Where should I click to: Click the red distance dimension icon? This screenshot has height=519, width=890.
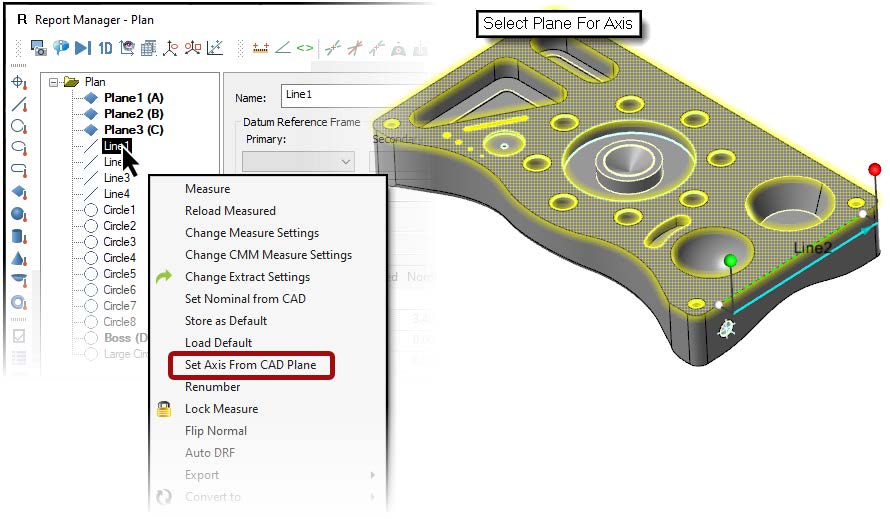tap(261, 48)
